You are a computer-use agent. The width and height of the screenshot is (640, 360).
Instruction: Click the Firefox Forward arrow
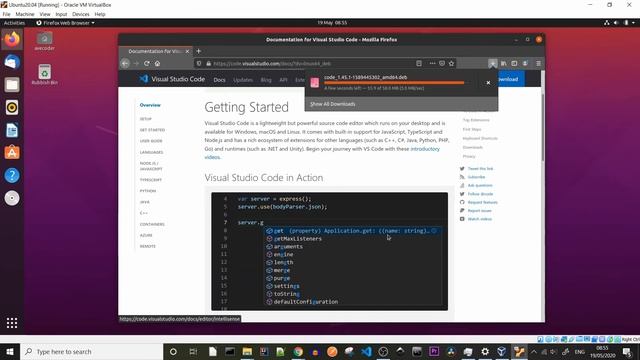(136, 63)
